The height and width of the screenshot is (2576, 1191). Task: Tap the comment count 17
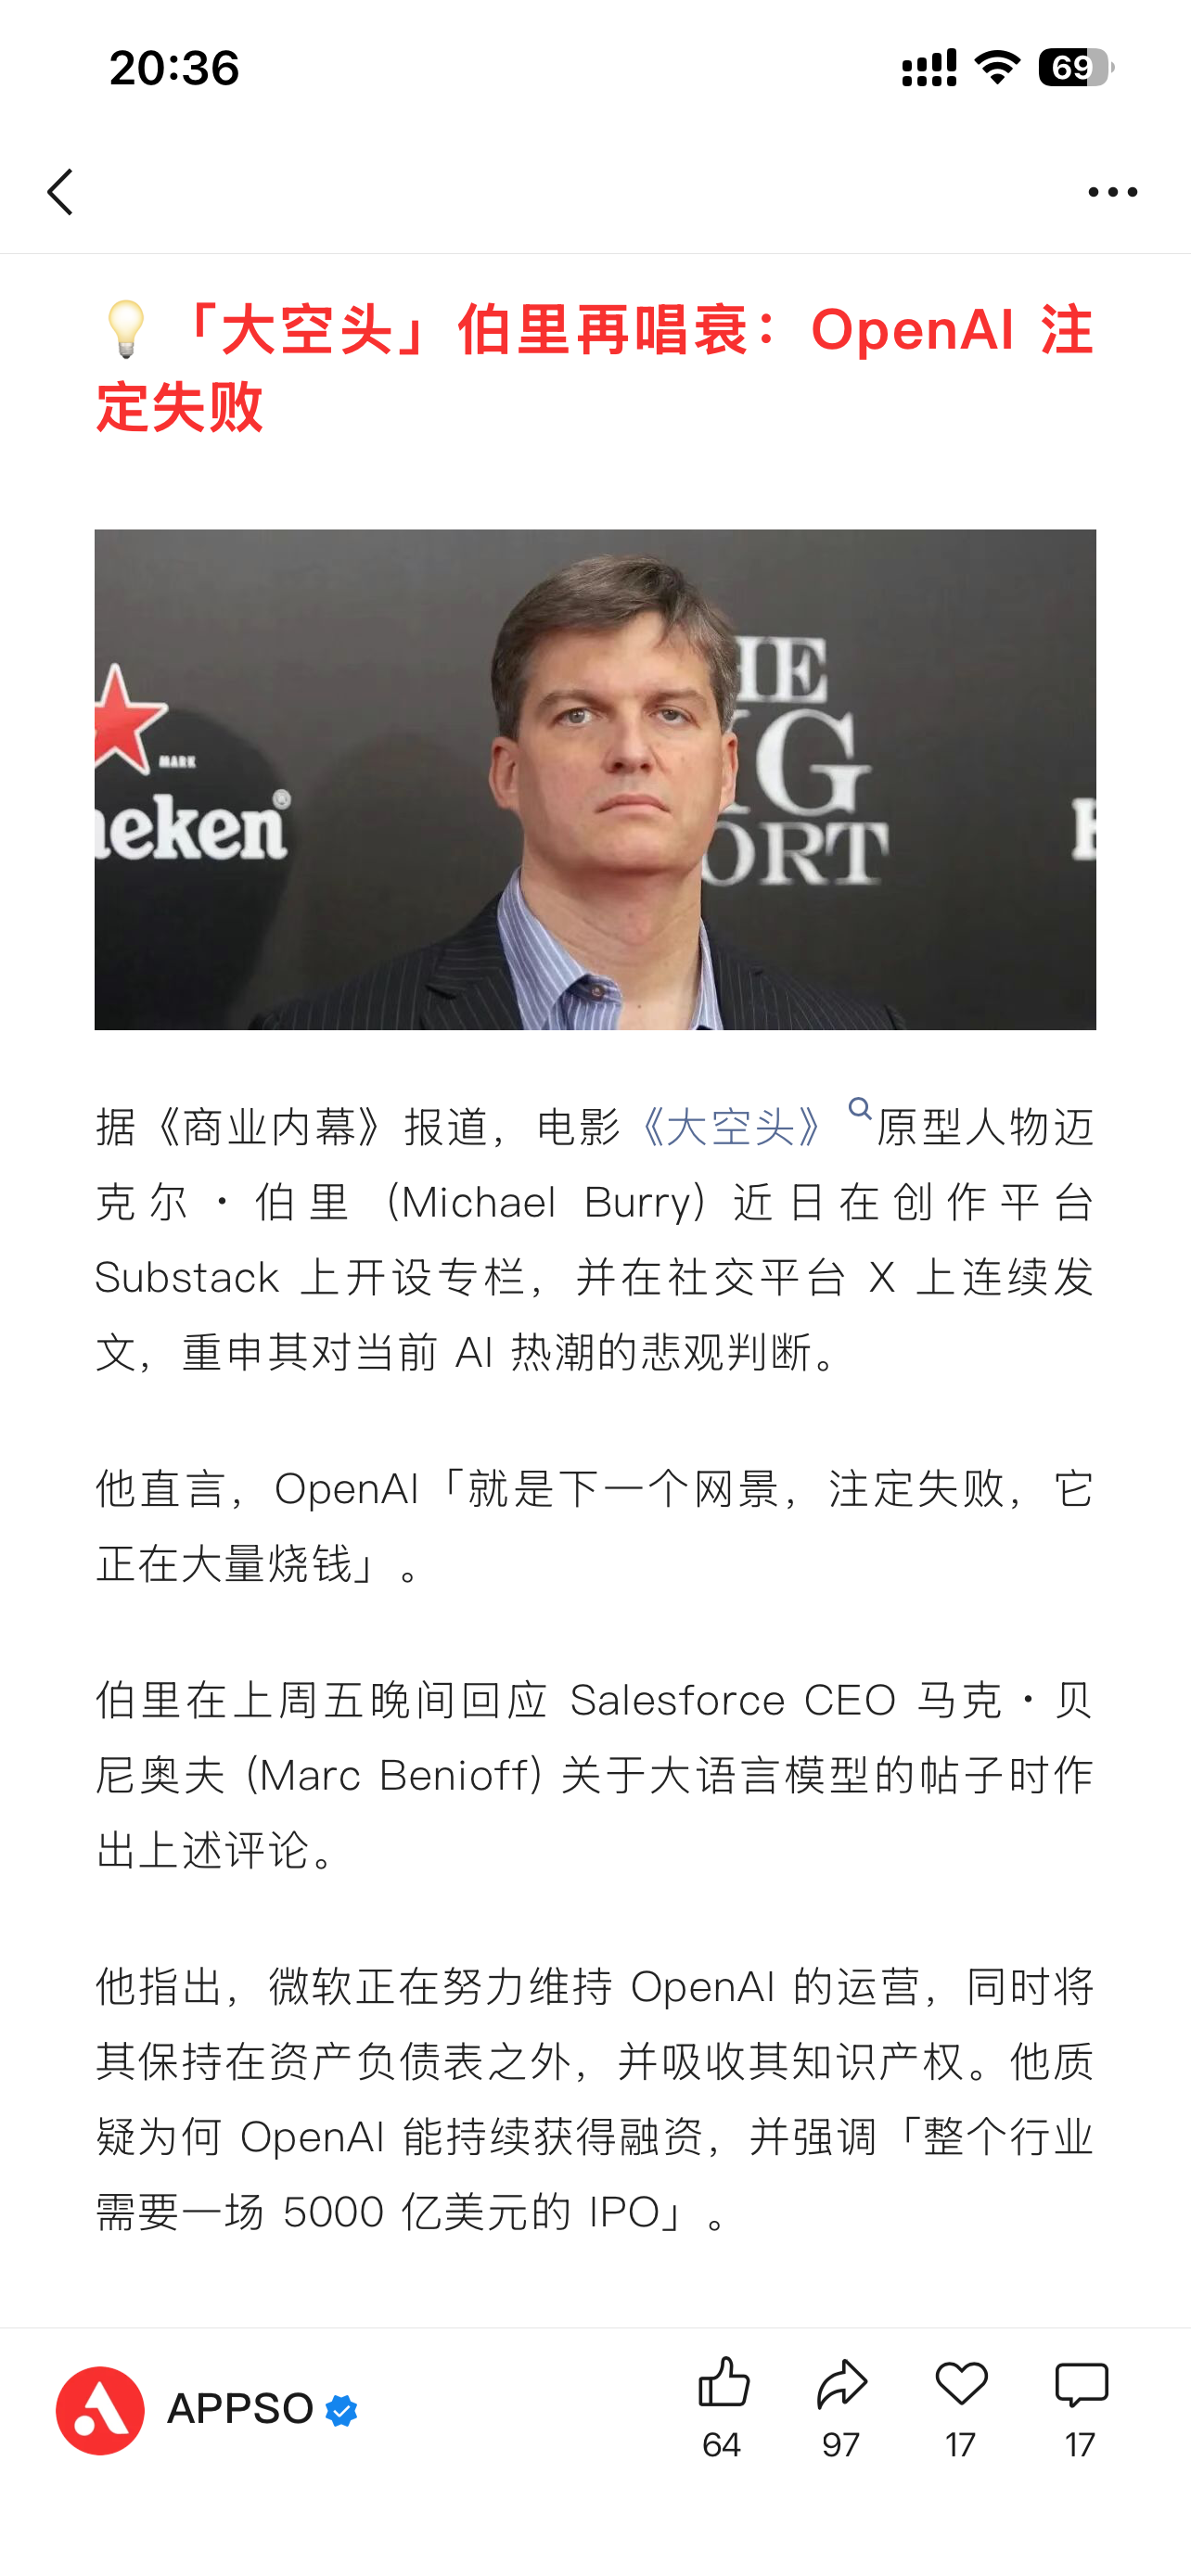(x=1080, y=2445)
